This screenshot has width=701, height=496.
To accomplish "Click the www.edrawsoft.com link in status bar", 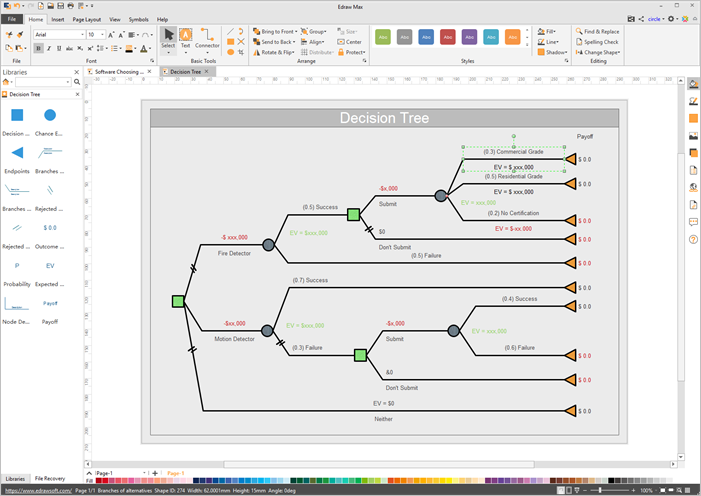I will [28, 490].
